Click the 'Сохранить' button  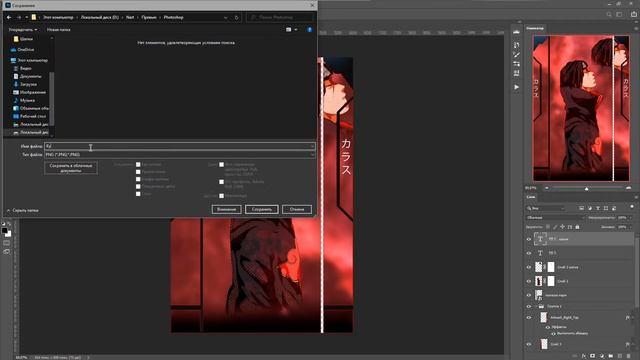tap(262, 209)
